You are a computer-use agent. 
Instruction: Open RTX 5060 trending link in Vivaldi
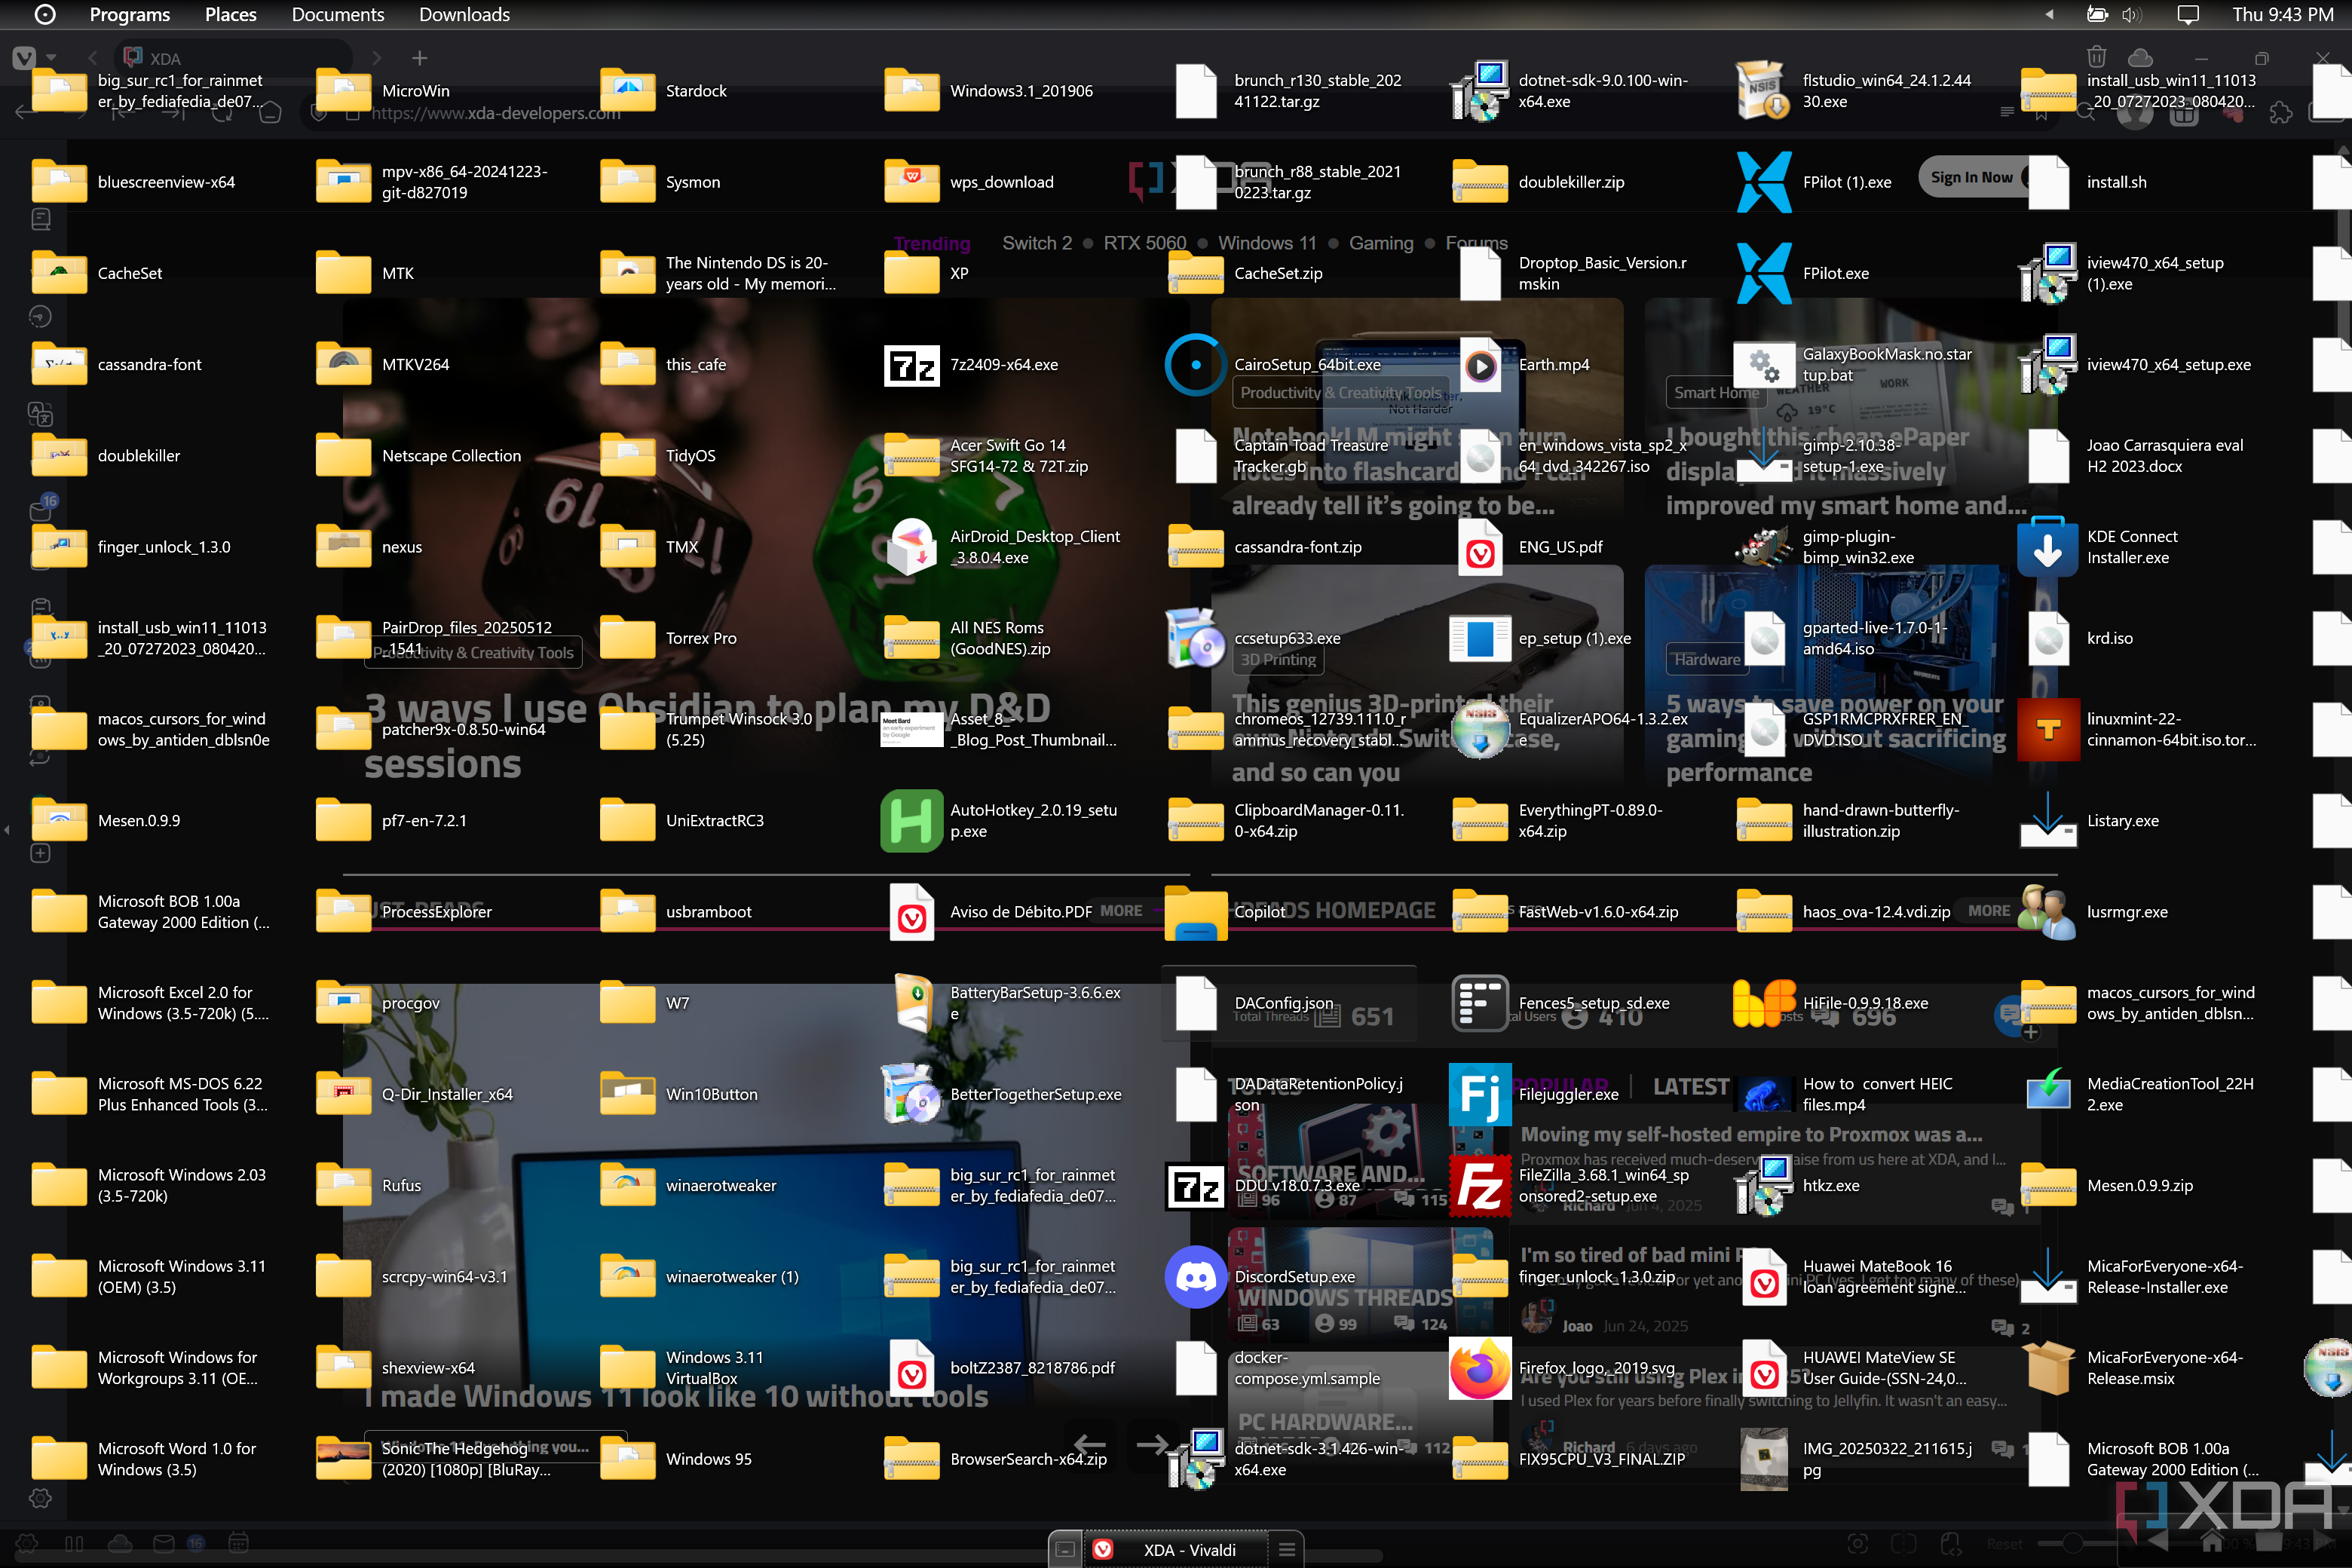pos(1144,243)
